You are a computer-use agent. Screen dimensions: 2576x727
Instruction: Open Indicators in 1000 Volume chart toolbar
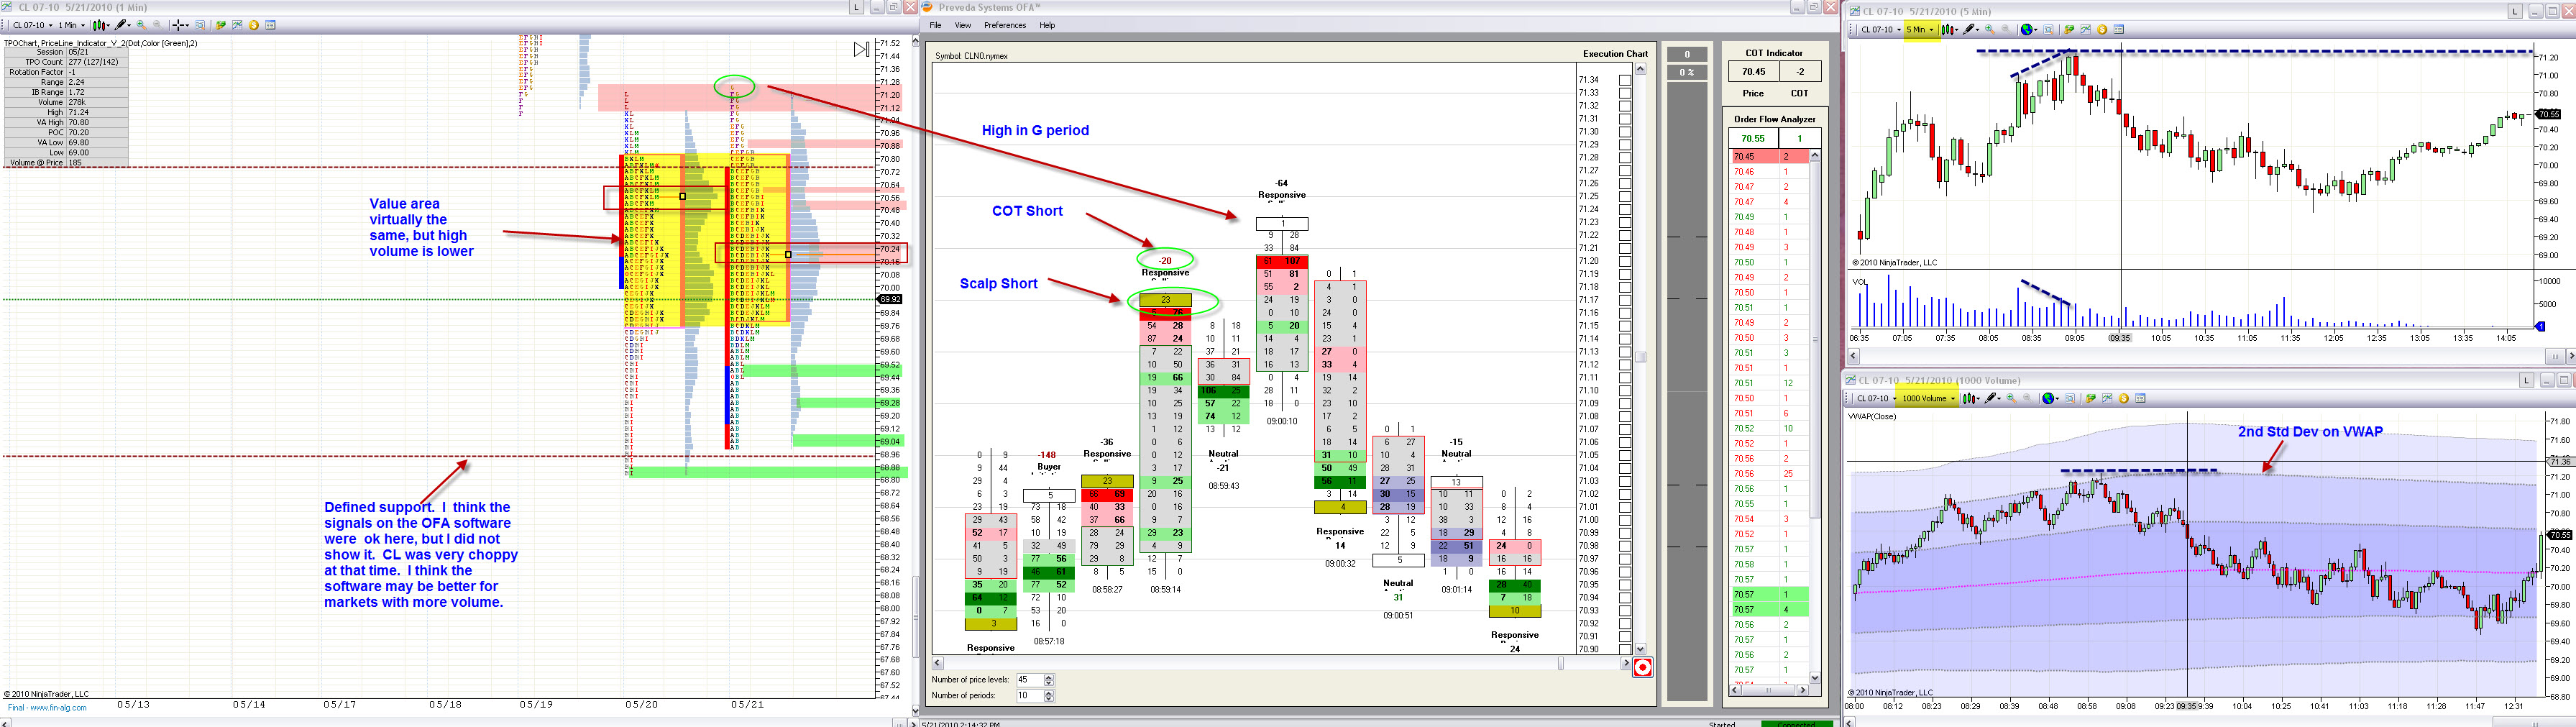point(2107,398)
